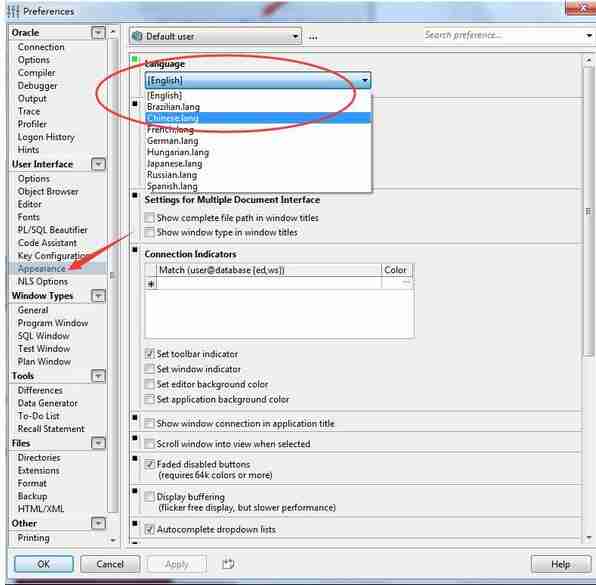Collapse the Files section
Image resolution: width=596 pixels, height=585 pixels.
98,443
